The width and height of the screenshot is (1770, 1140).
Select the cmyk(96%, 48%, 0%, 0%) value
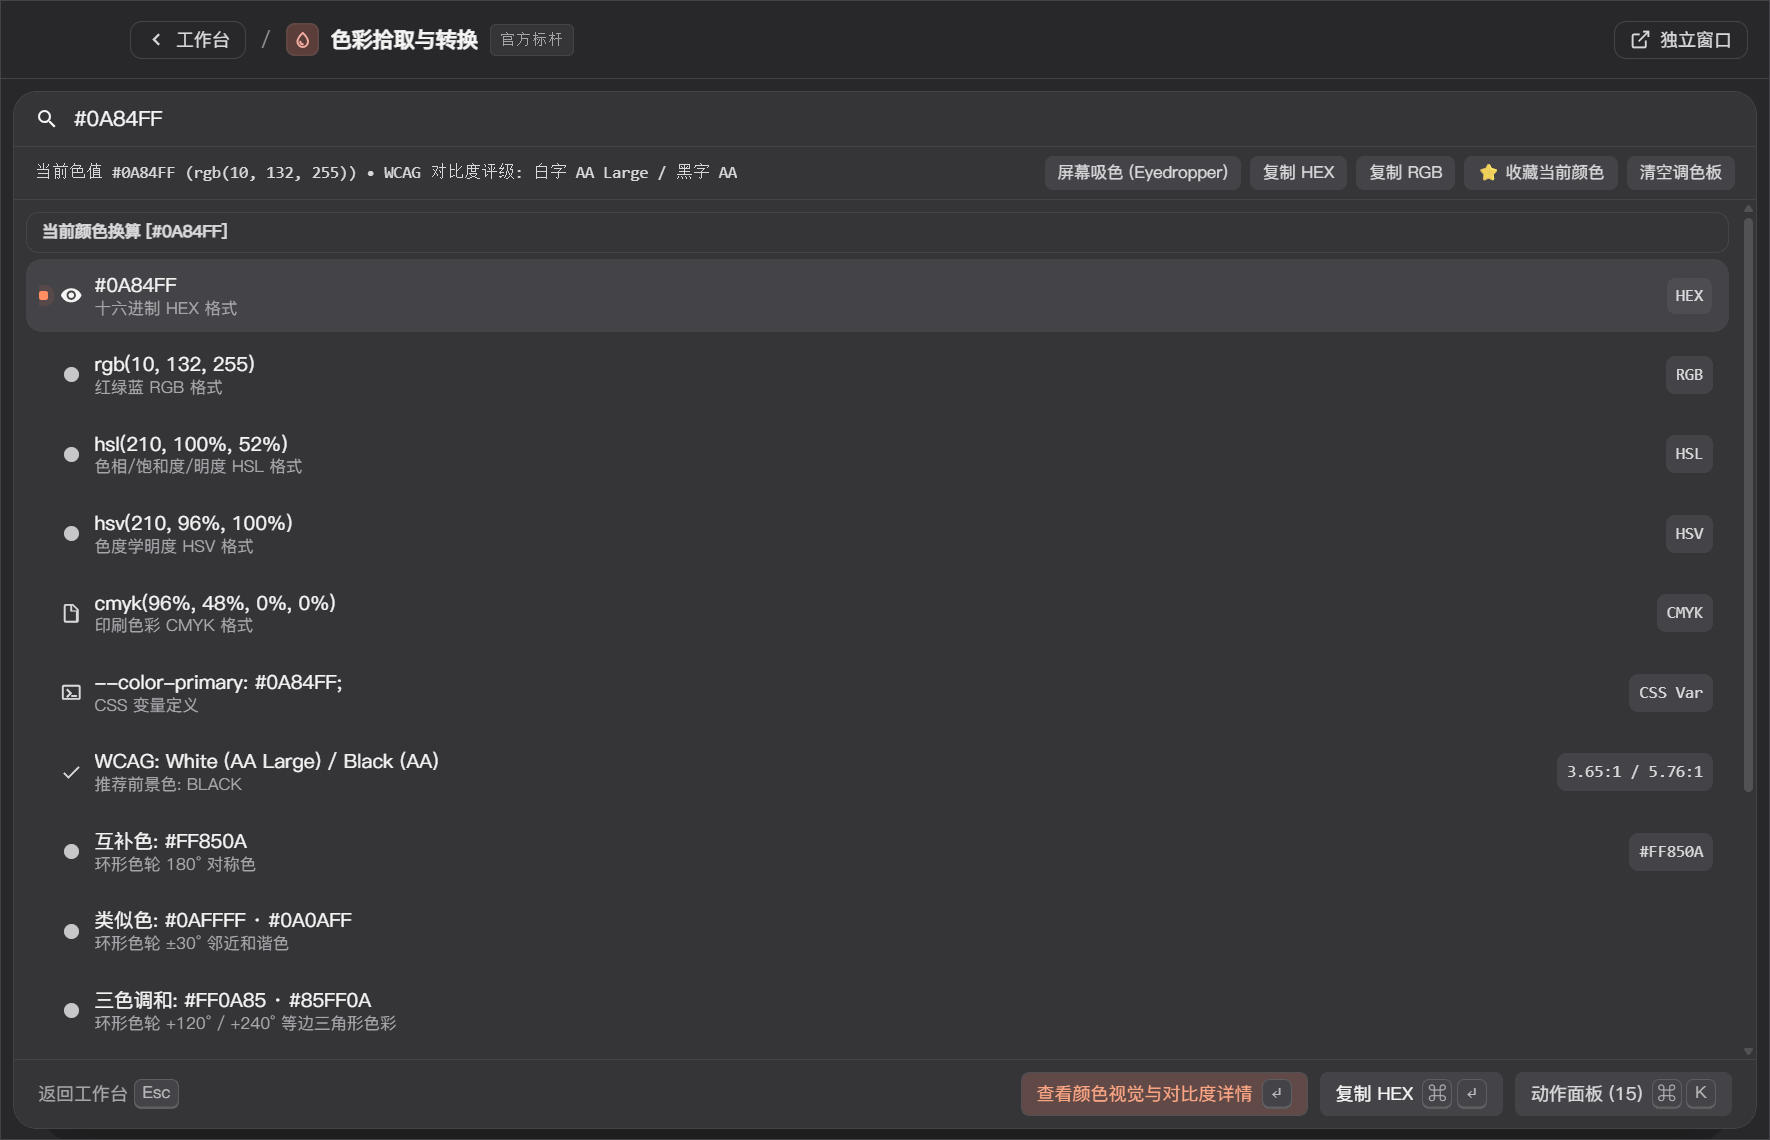pos(215,603)
